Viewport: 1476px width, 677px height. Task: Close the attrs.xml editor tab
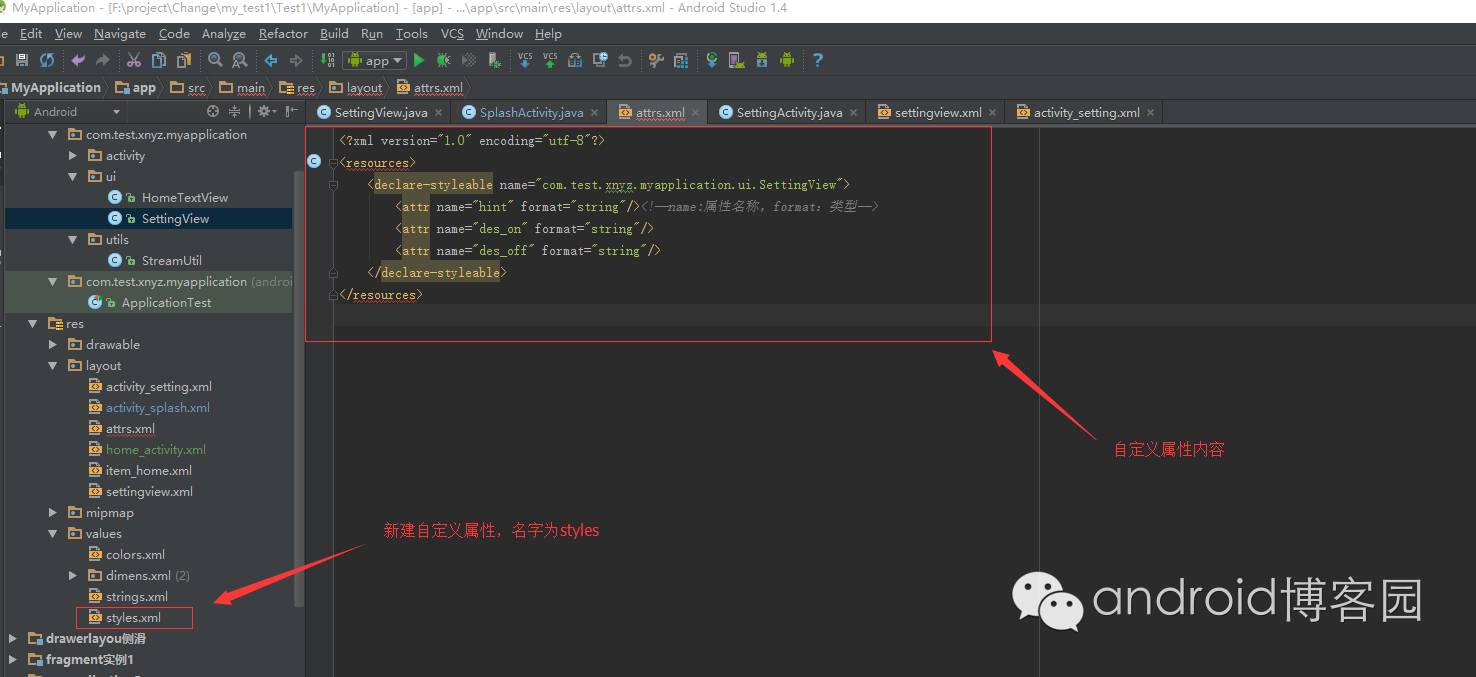coord(695,113)
